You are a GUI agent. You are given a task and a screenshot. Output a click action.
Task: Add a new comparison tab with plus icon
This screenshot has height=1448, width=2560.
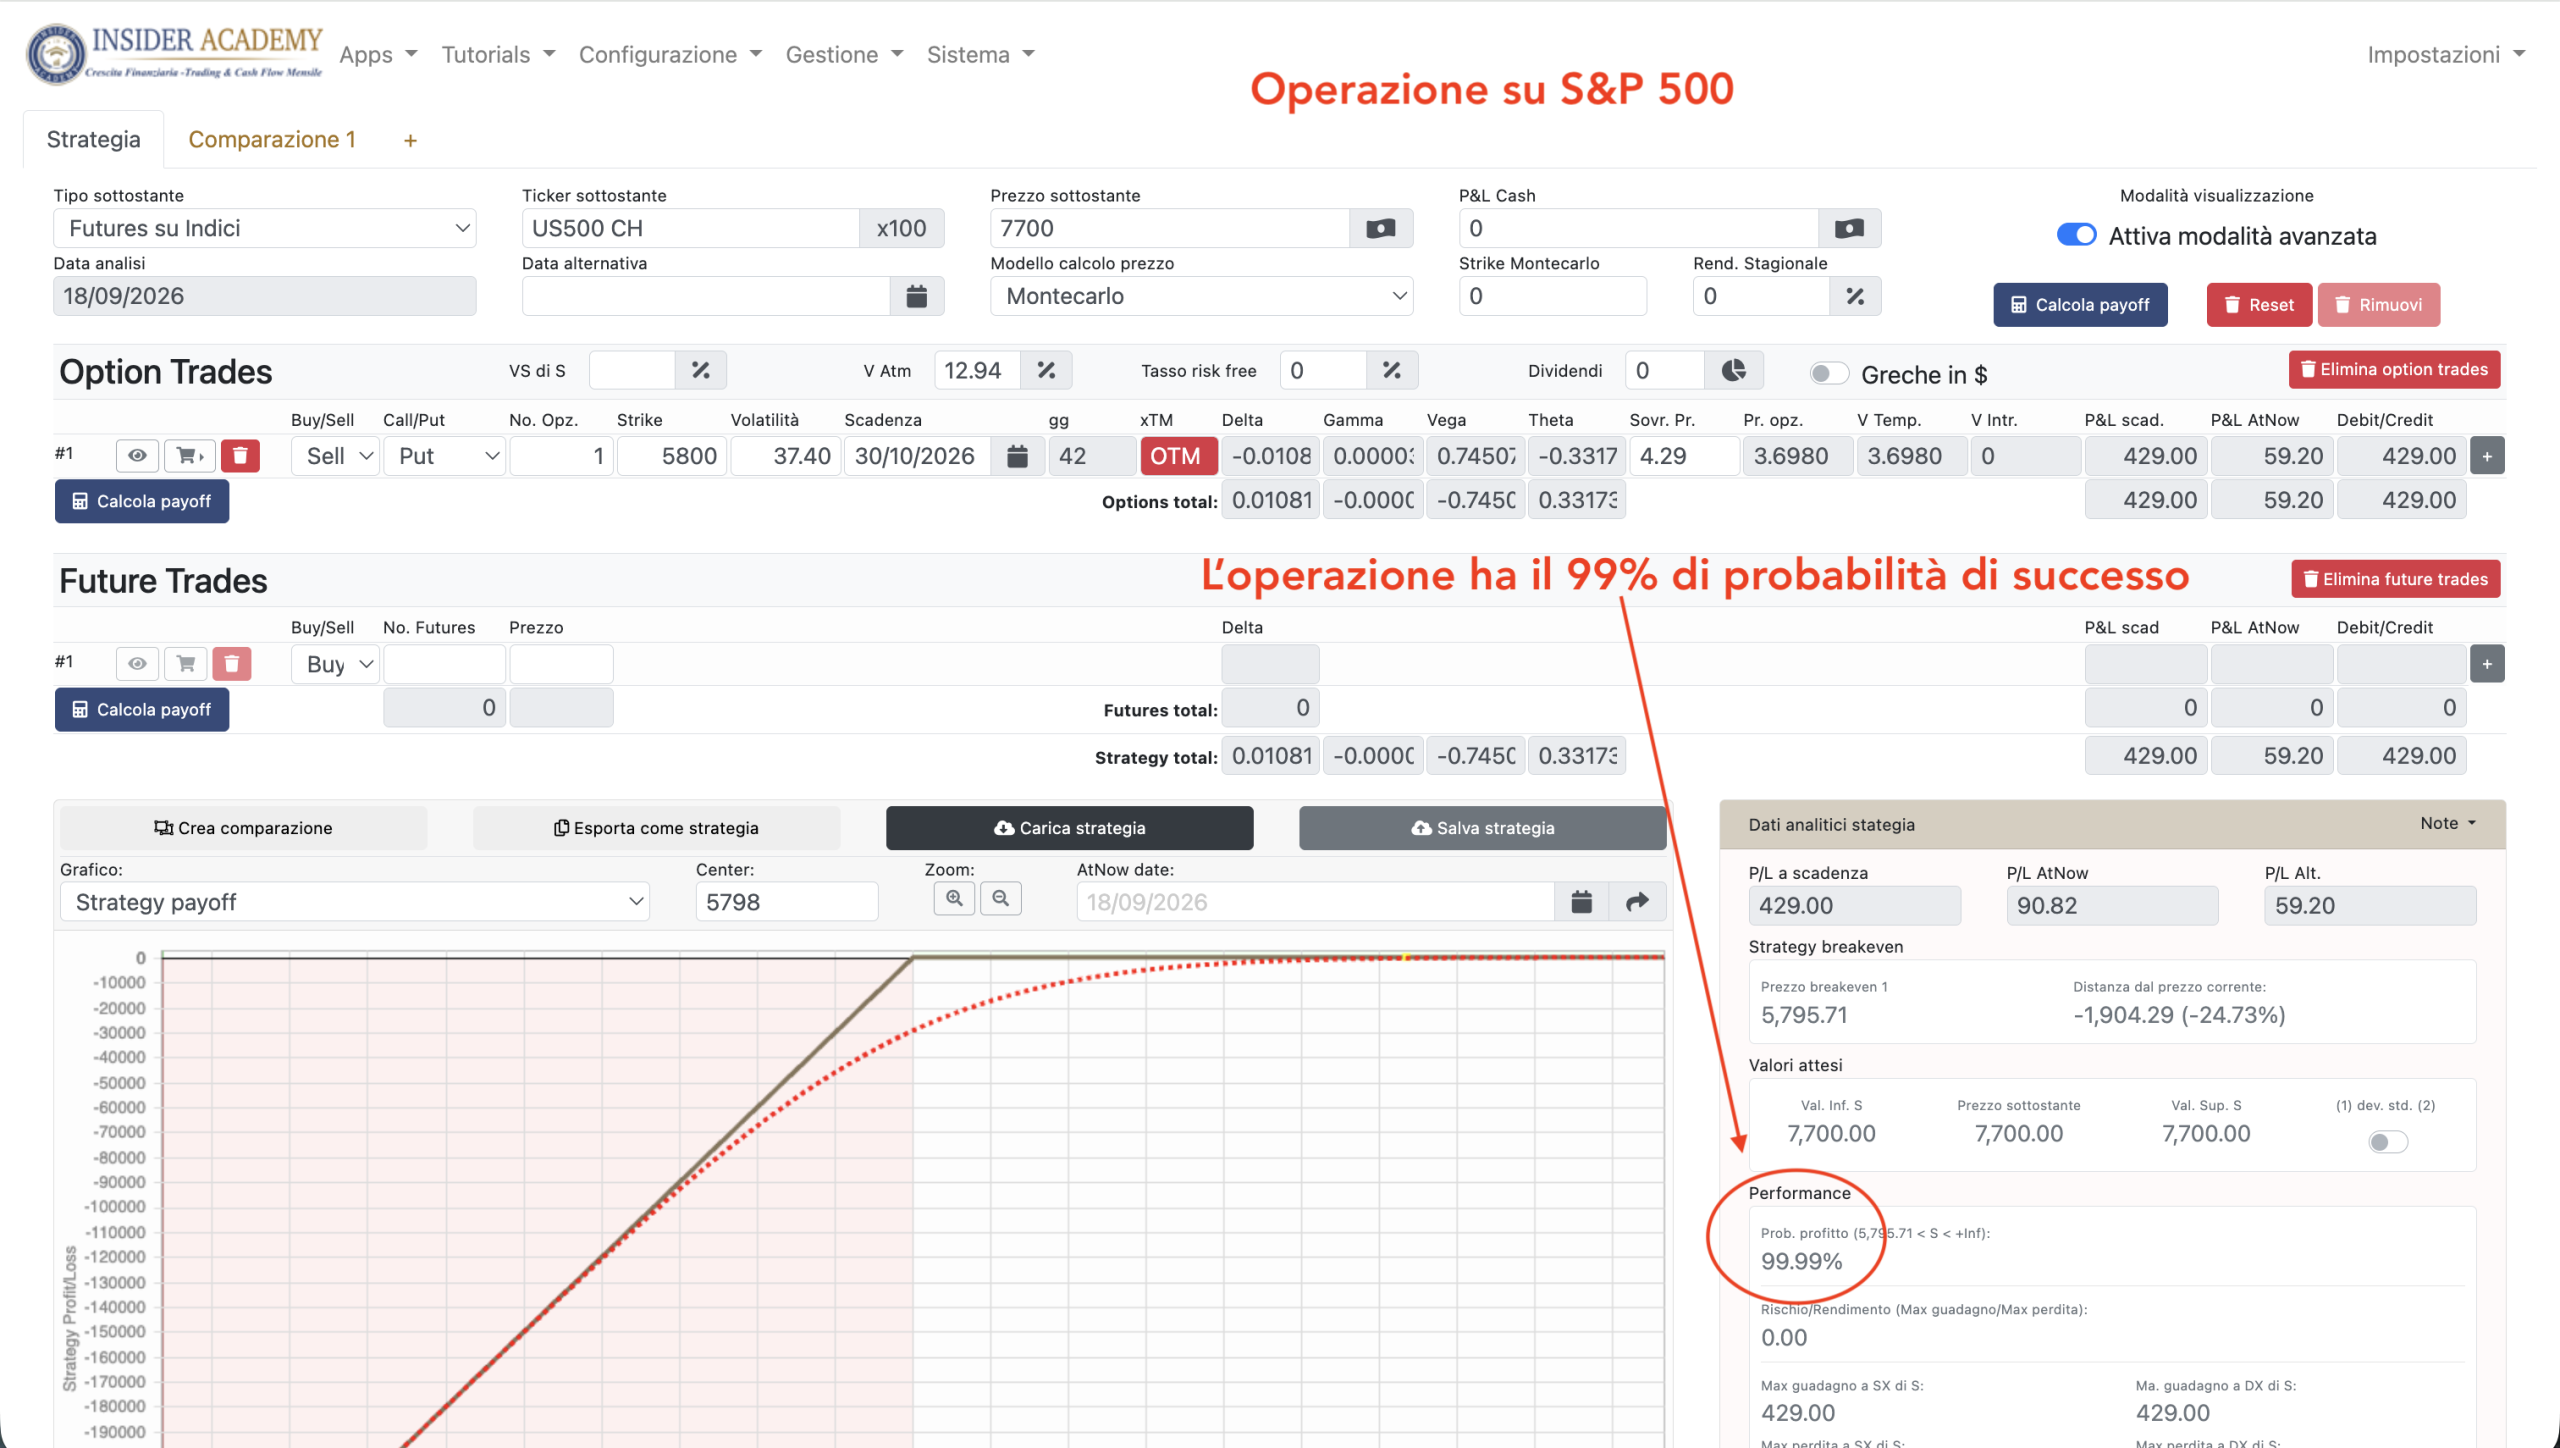click(410, 141)
